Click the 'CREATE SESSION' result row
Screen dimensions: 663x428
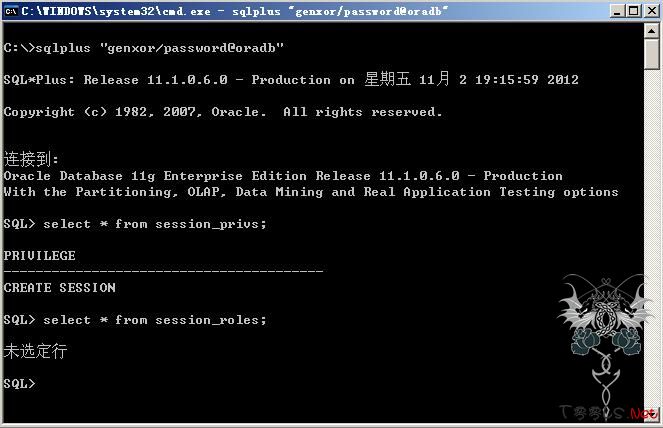click(60, 288)
